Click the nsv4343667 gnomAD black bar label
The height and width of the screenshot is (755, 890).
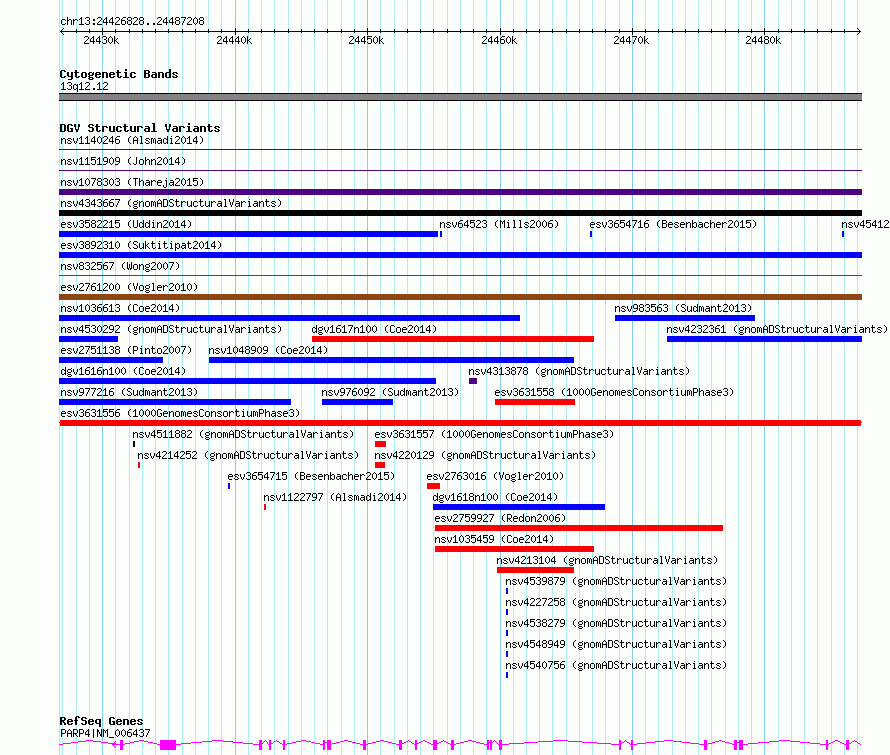click(171, 203)
